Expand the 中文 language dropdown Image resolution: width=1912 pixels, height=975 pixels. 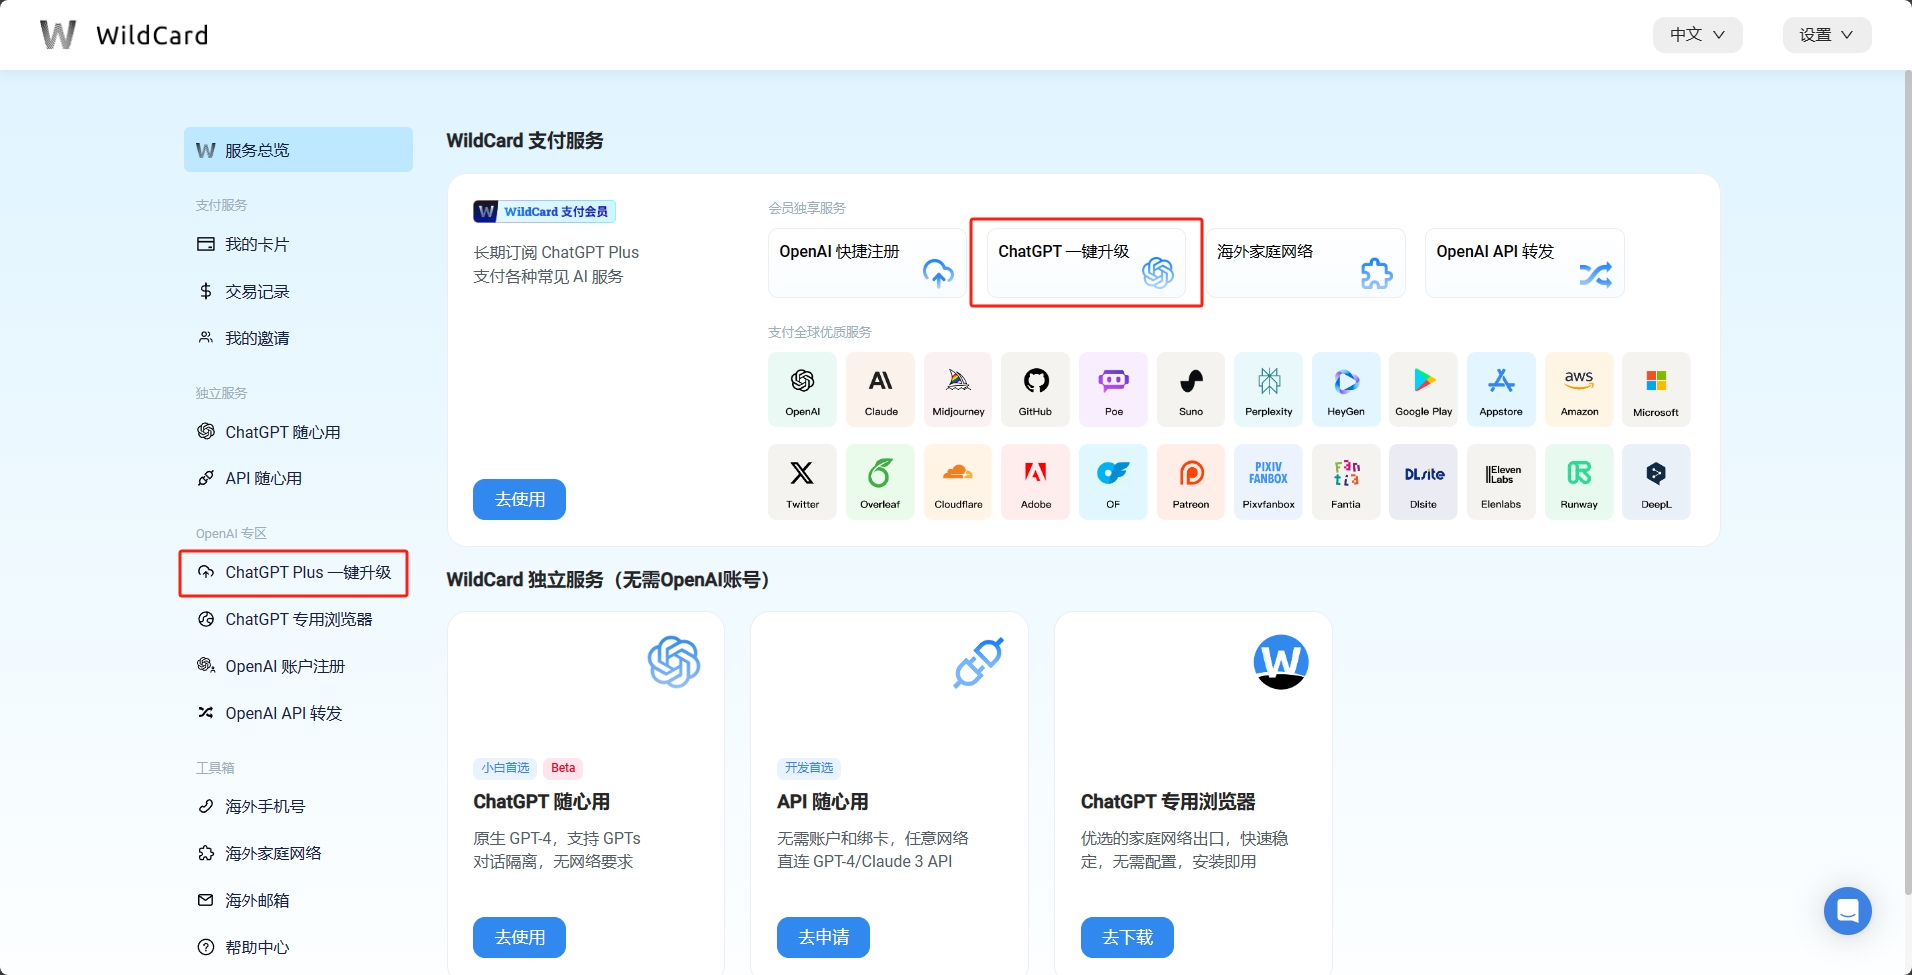(1697, 35)
